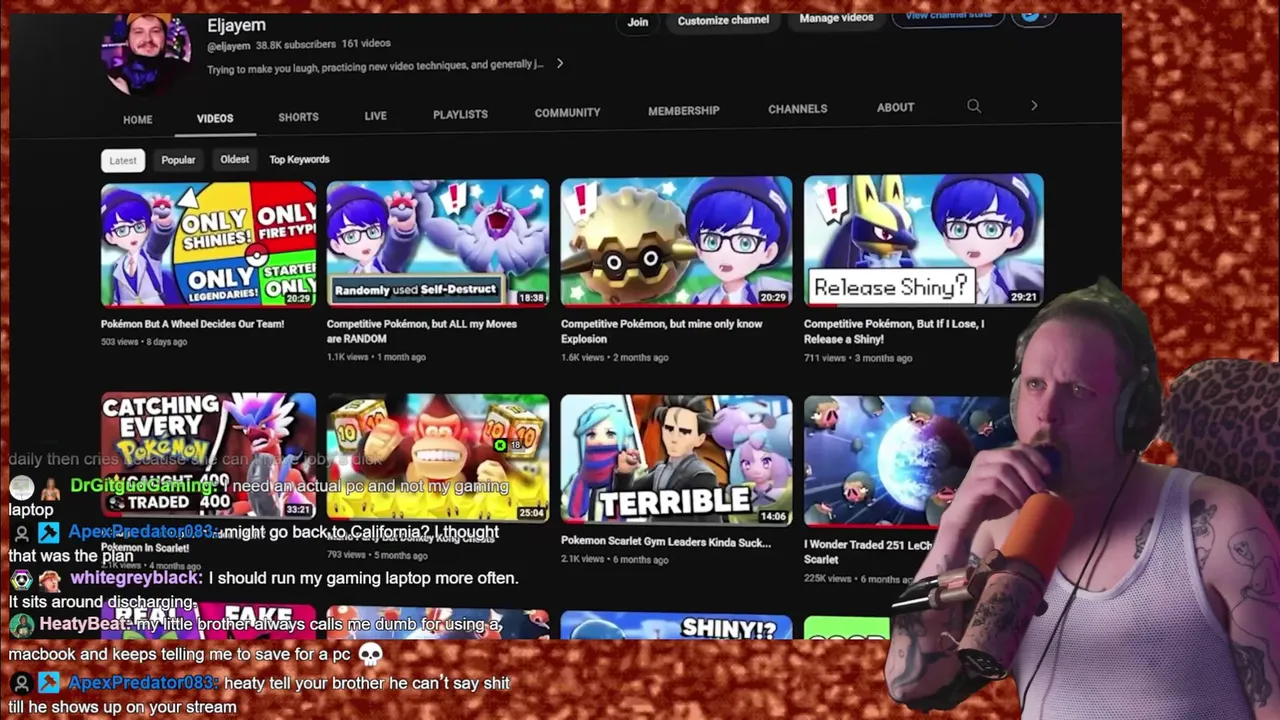Click the 503 views • 8 days ago text
This screenshot has height=720, width=1280.
[144, 342]
